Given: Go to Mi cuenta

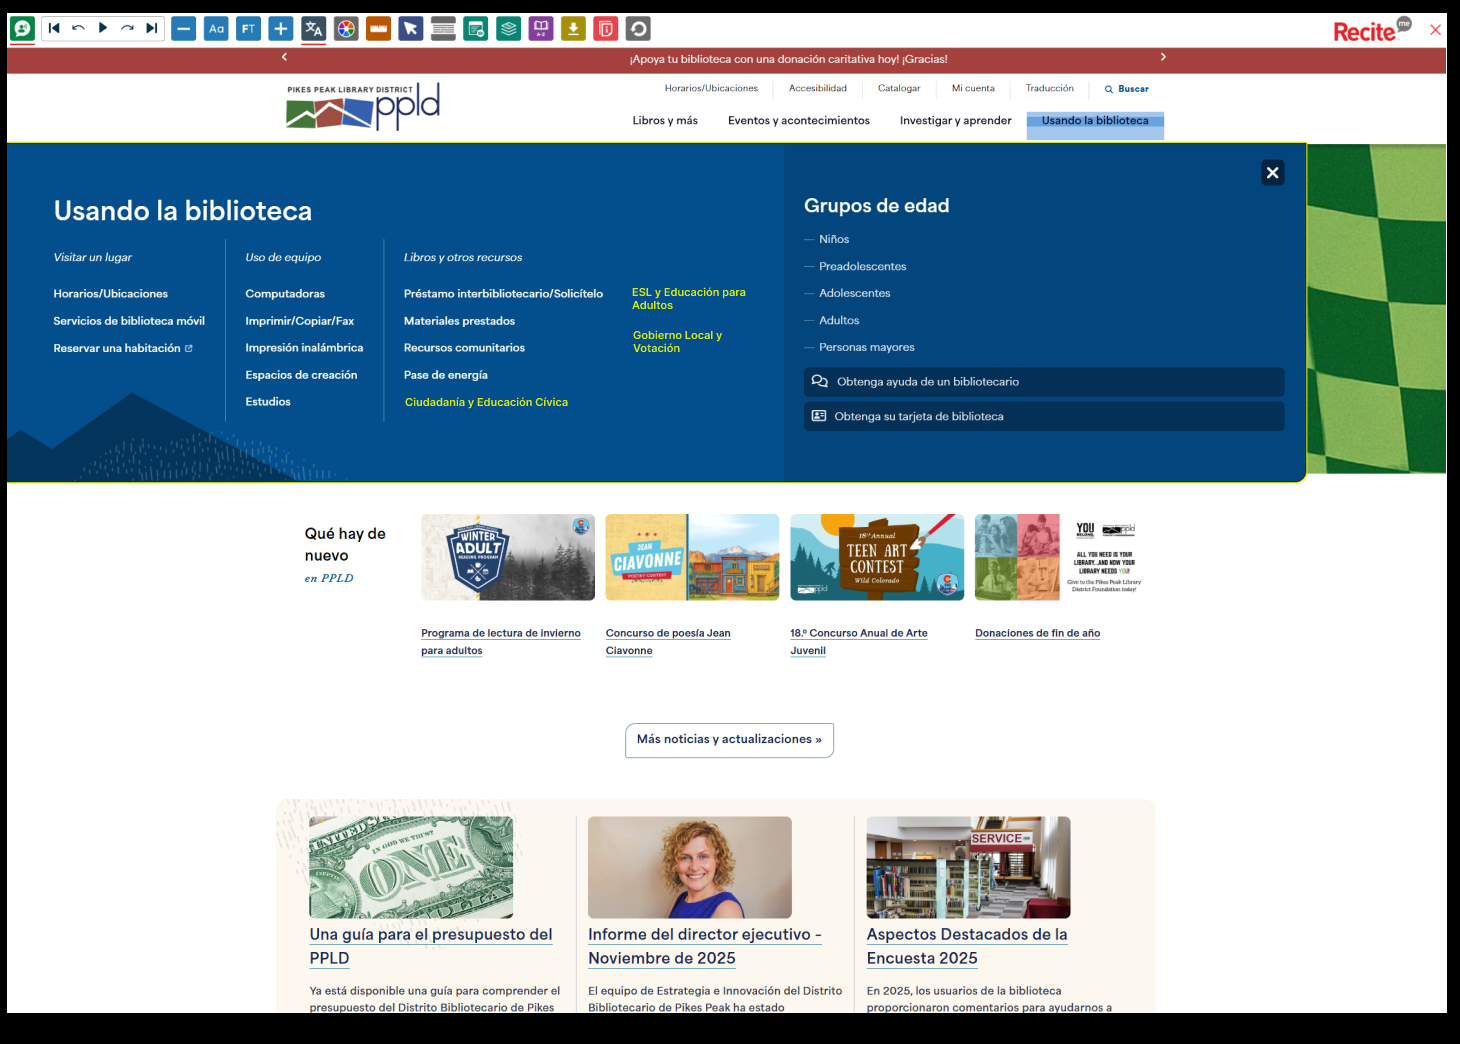Looking at the screenshot, I should 973,88.
